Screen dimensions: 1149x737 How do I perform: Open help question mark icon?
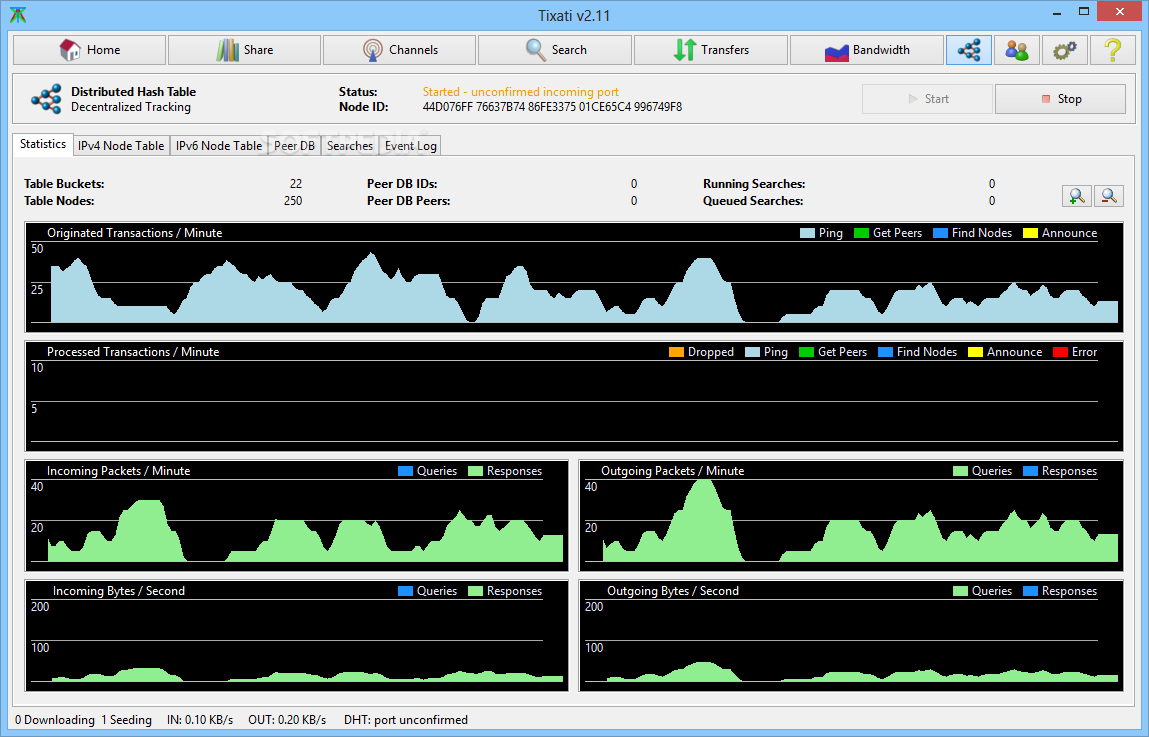(1112, 50)
